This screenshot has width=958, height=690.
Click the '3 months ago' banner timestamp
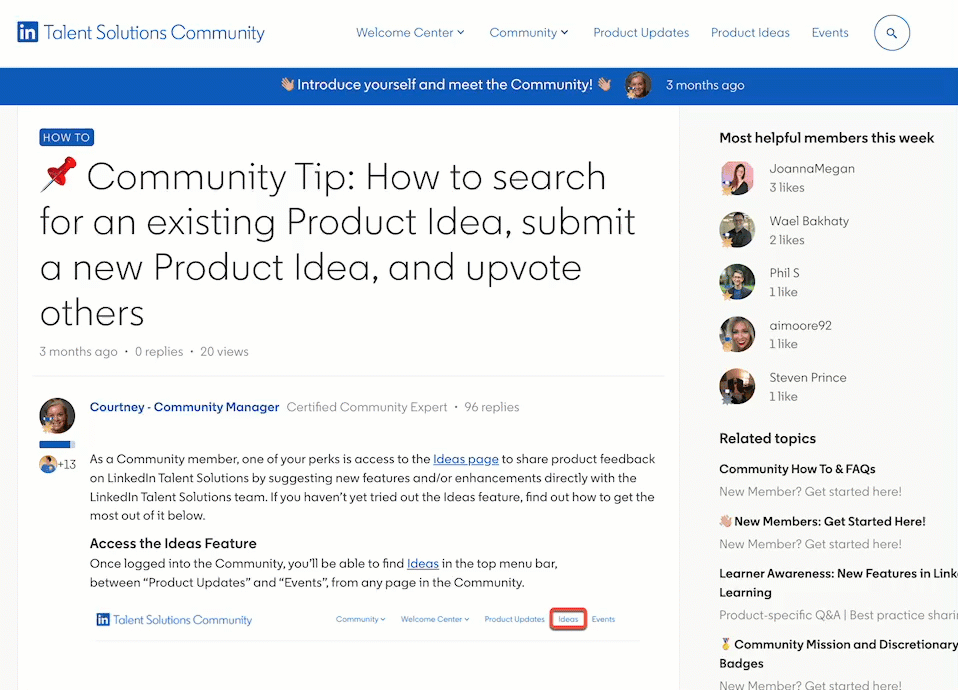[x=705, y=85]
